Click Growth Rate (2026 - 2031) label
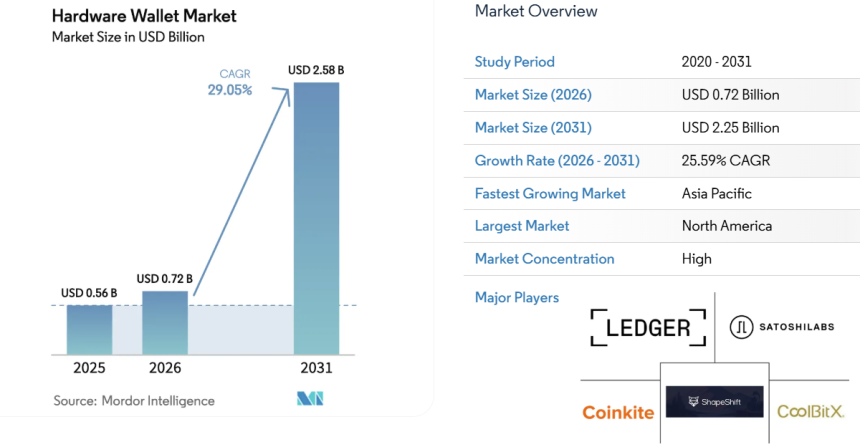The width and height of the screenshot is (860, 447). (x=557, y=160)
